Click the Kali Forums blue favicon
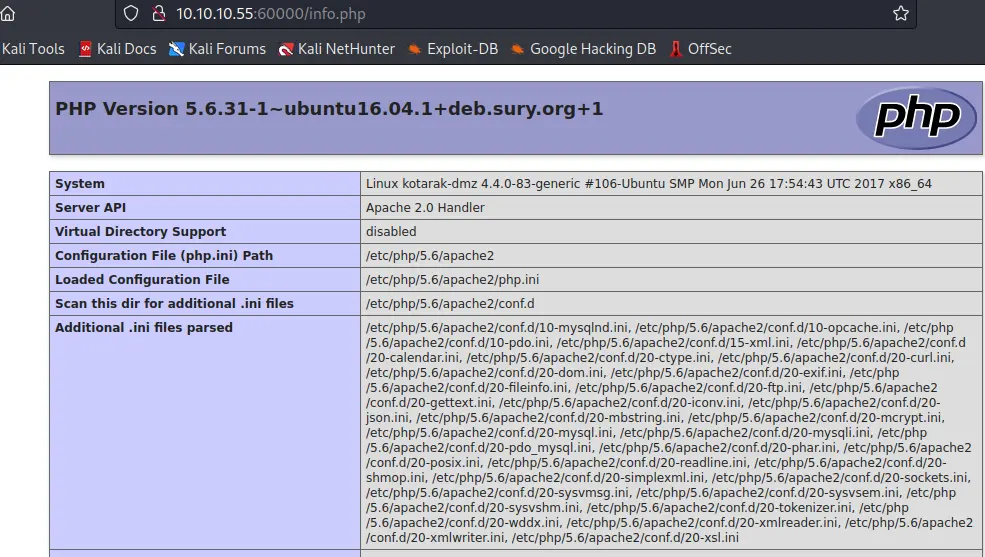Screen dimensions: 985x557 coord(177,49)
